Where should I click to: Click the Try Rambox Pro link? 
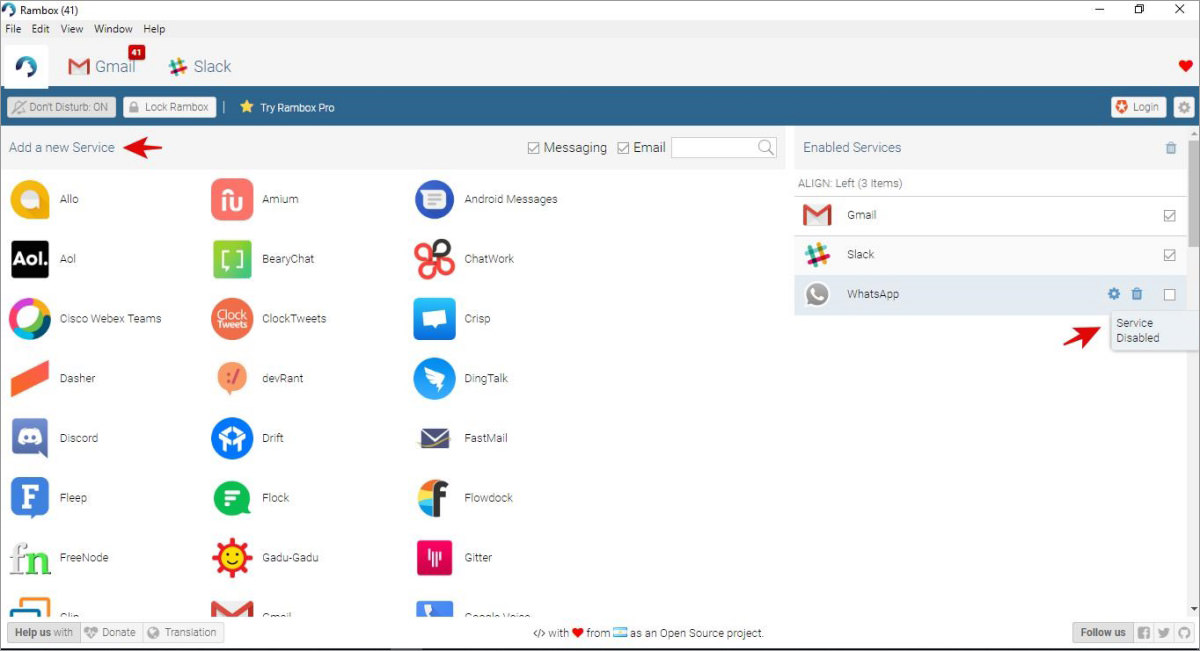pyautogui.click(x=287, y=107)
